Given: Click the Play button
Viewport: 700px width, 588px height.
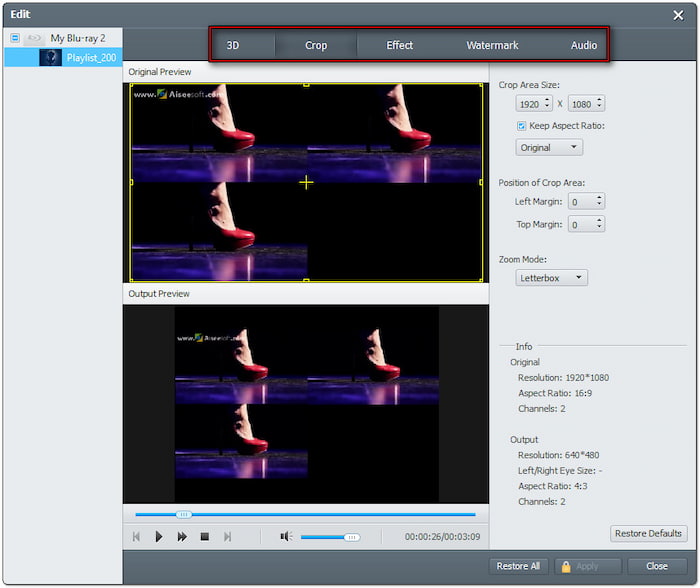Looking at the screenshot, I should click(159, 537).
